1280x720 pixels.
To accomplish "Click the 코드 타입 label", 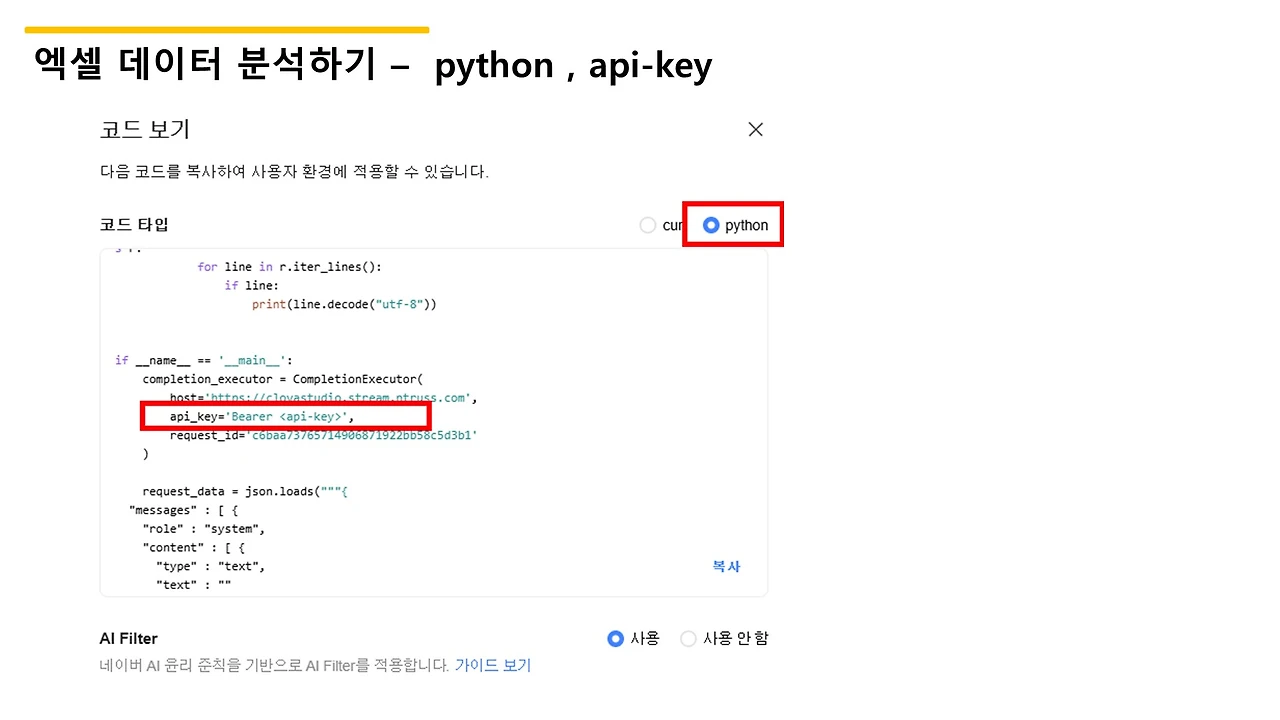I will click(134, 224).
